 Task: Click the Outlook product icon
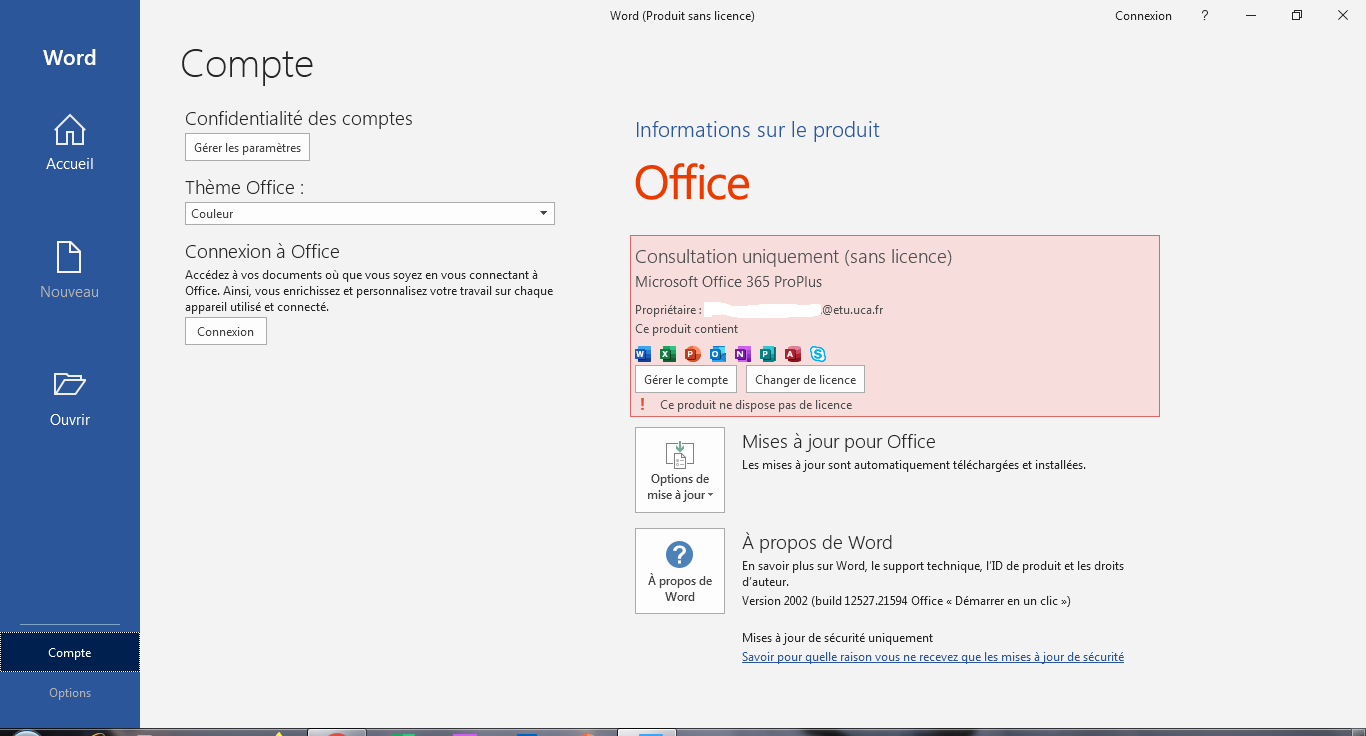pos(718,354)
